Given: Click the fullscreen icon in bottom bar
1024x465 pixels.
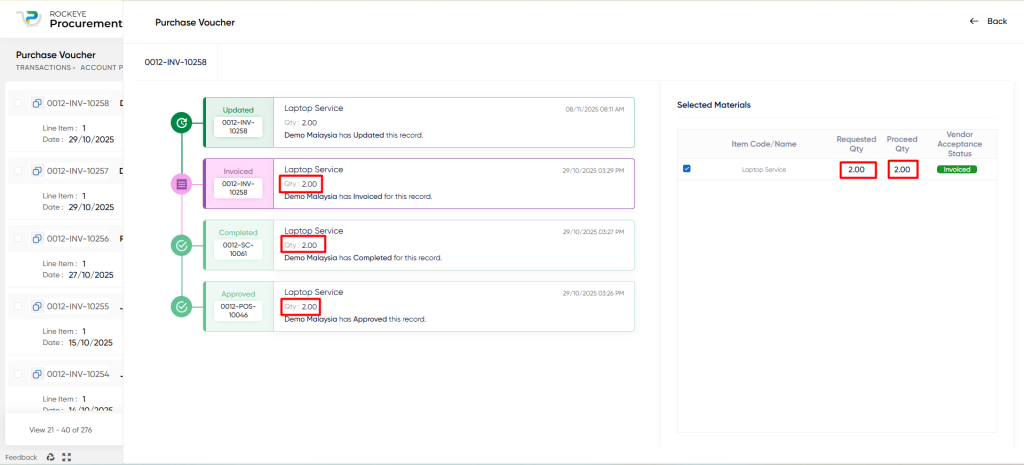Looking at the screenshot, I should 67,457.
